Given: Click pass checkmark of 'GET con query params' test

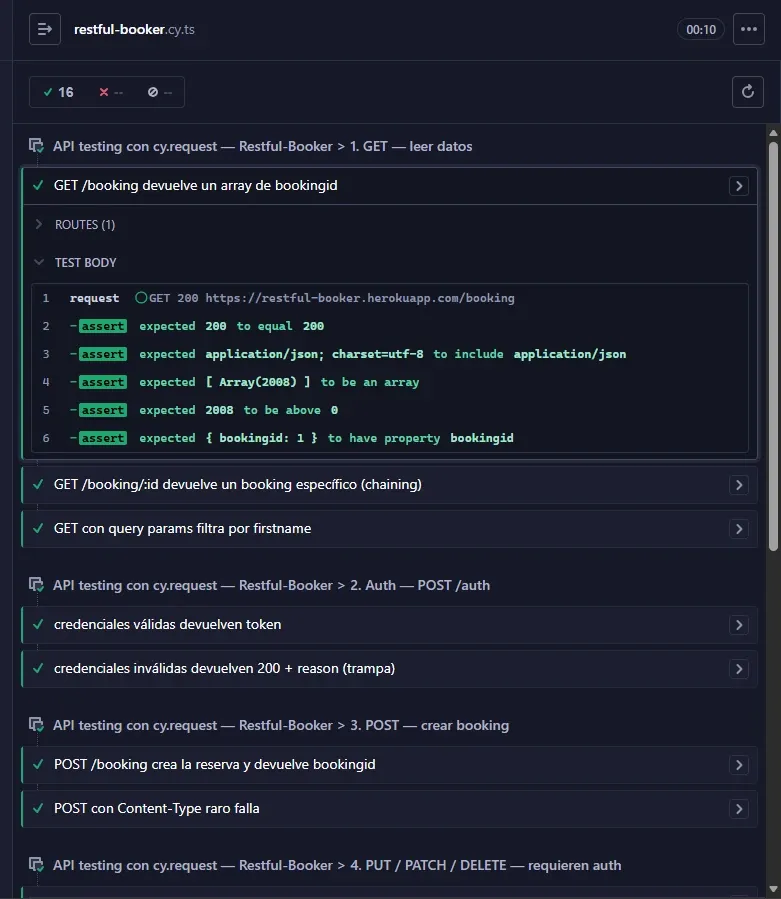Looking at the screenshot, I should [38, 529].
